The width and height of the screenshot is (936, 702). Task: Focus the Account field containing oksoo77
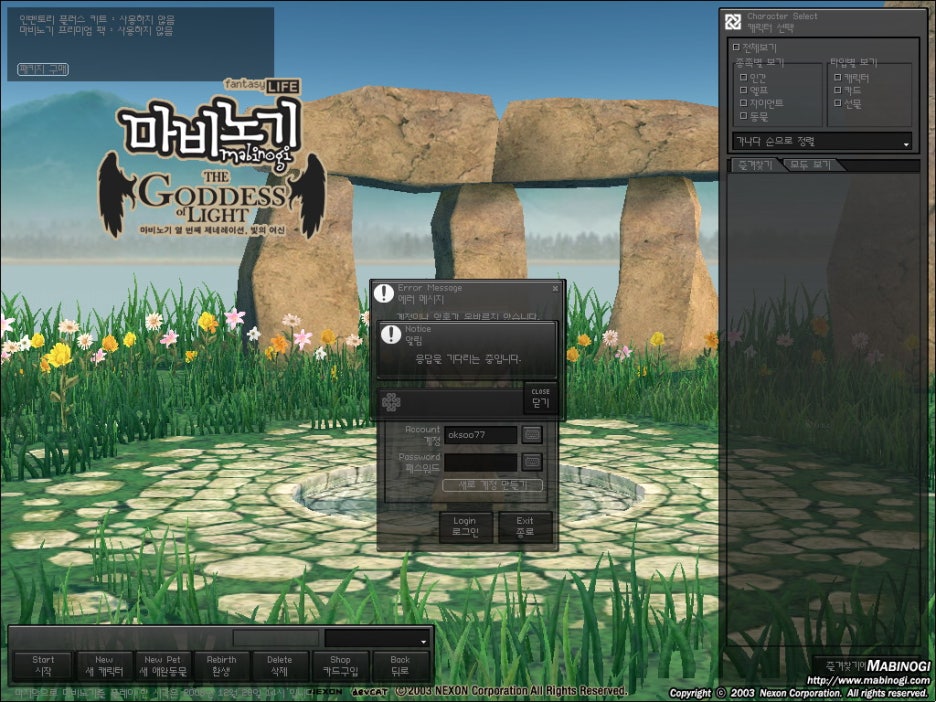tap(481, 435)
